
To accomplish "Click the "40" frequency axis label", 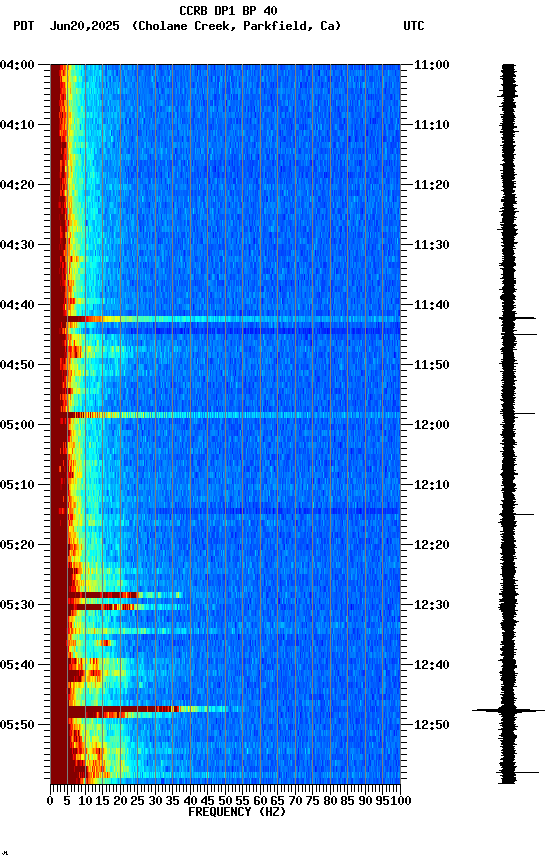I will (190, 801).
